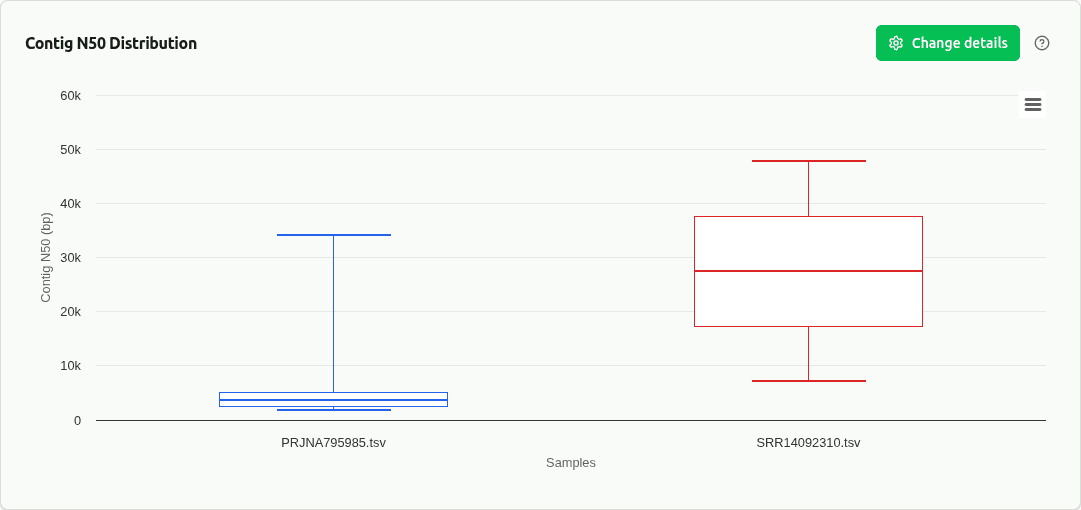
Task: Select the SRR14092310.tsv axis label
Action: [x=808, y=442]
